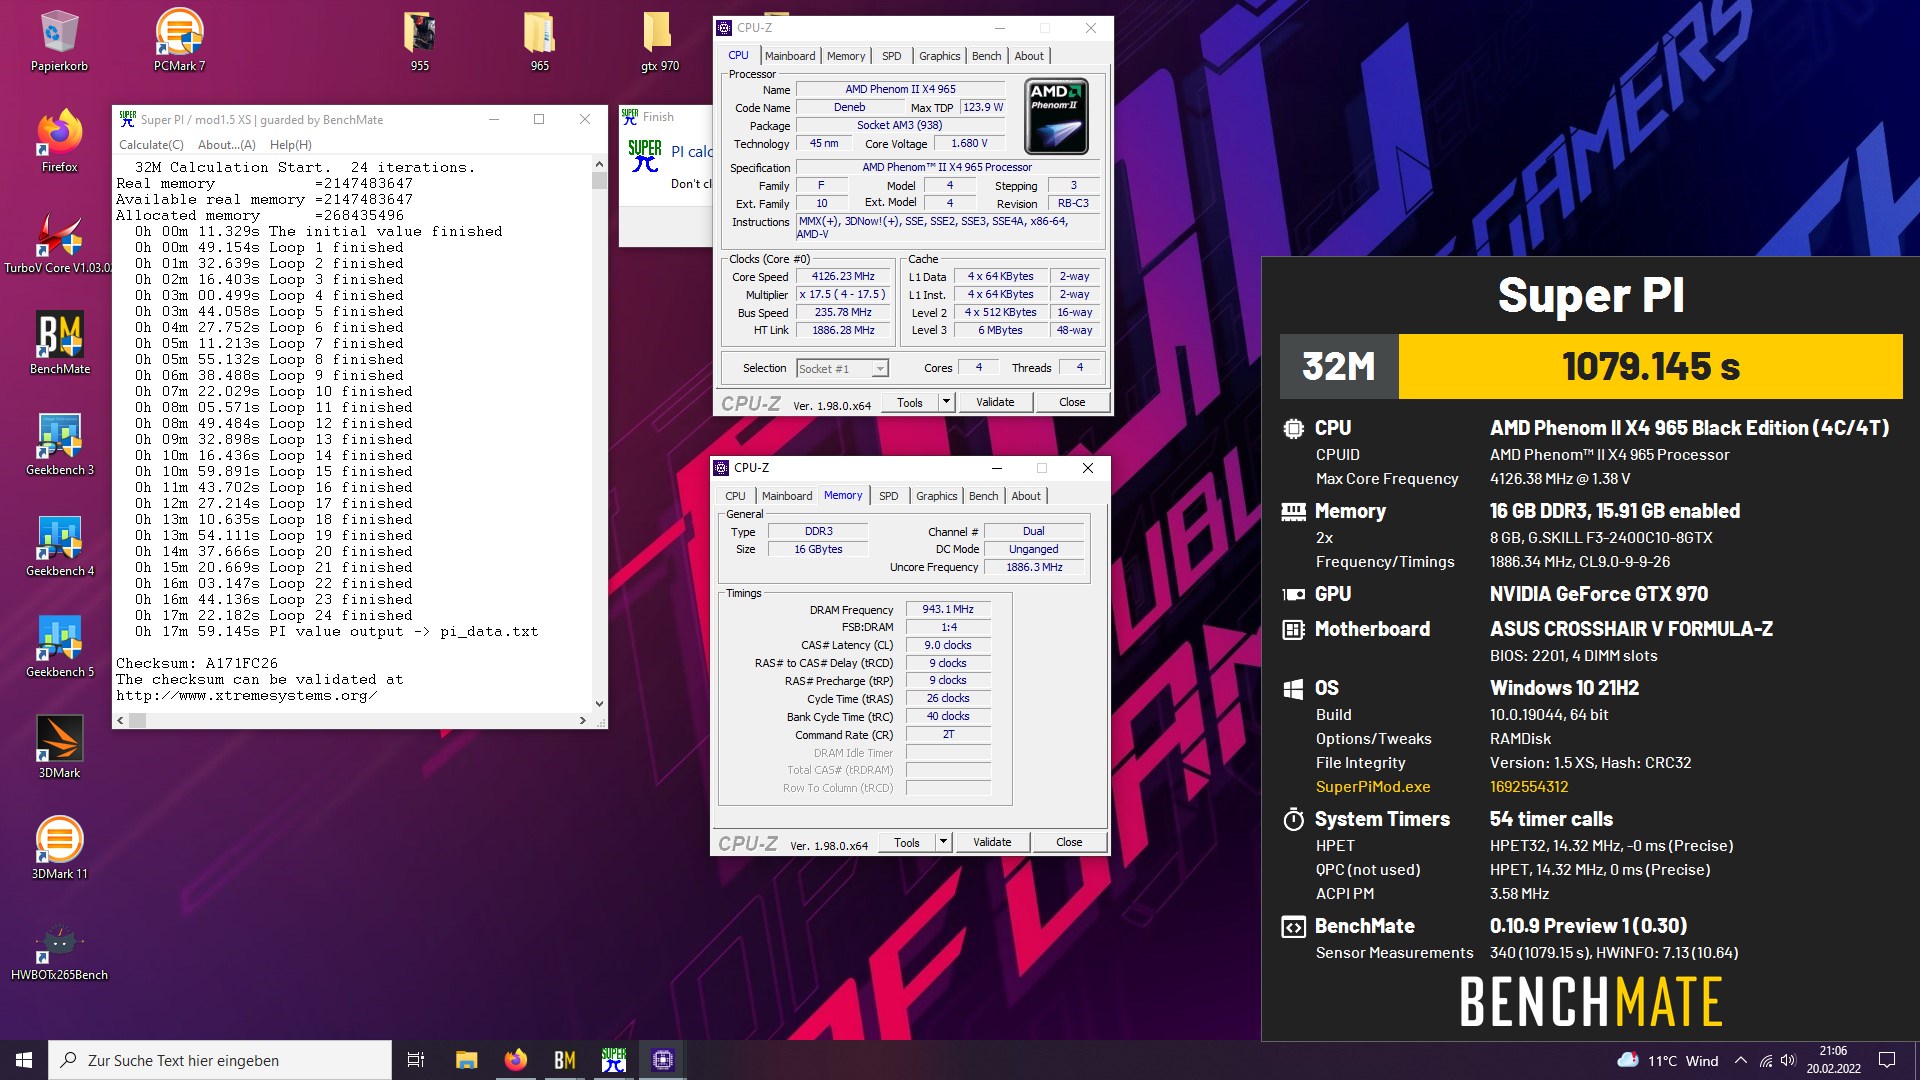Click the Checksum: A171FC26 line
This screenshot has width=1920, height=1080.
(197, 663)
